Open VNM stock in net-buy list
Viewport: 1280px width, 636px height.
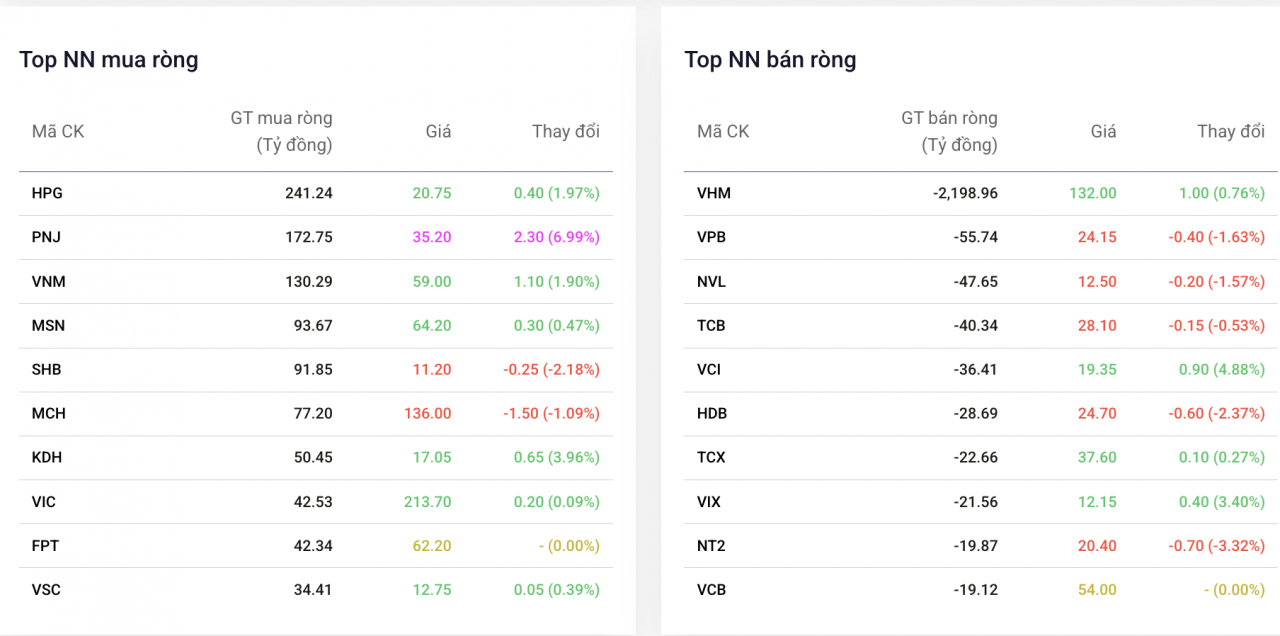click(48, 281)
